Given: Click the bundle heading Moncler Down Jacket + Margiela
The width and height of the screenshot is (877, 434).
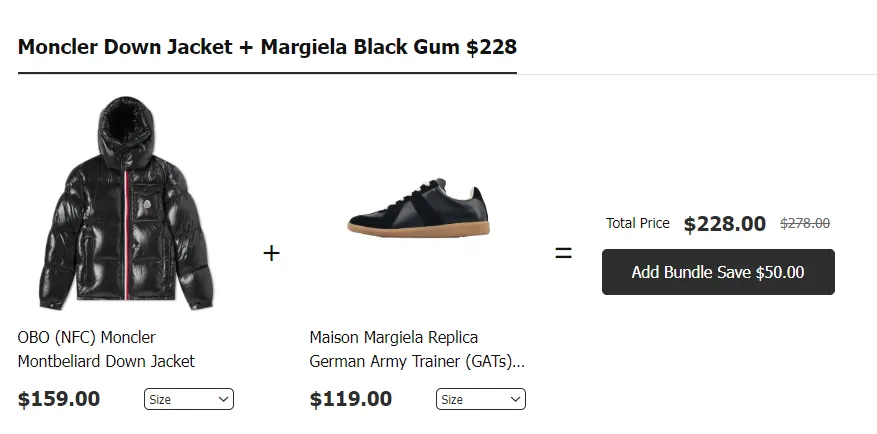Looking at the screenshot, I should click(267, 47).
